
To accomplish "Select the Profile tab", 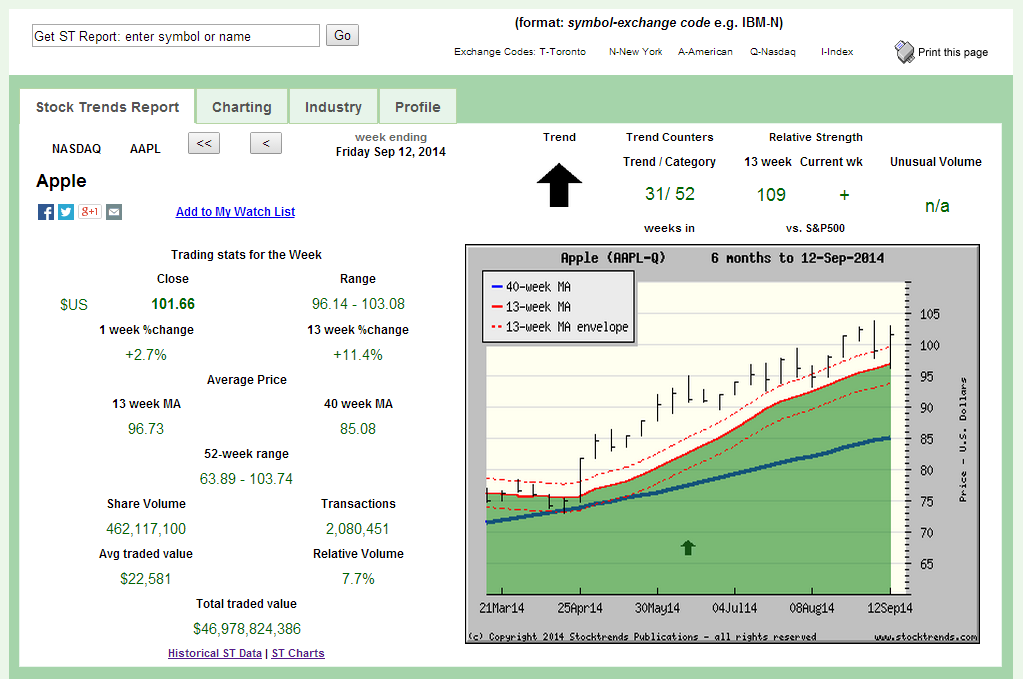I will point(417,107).
